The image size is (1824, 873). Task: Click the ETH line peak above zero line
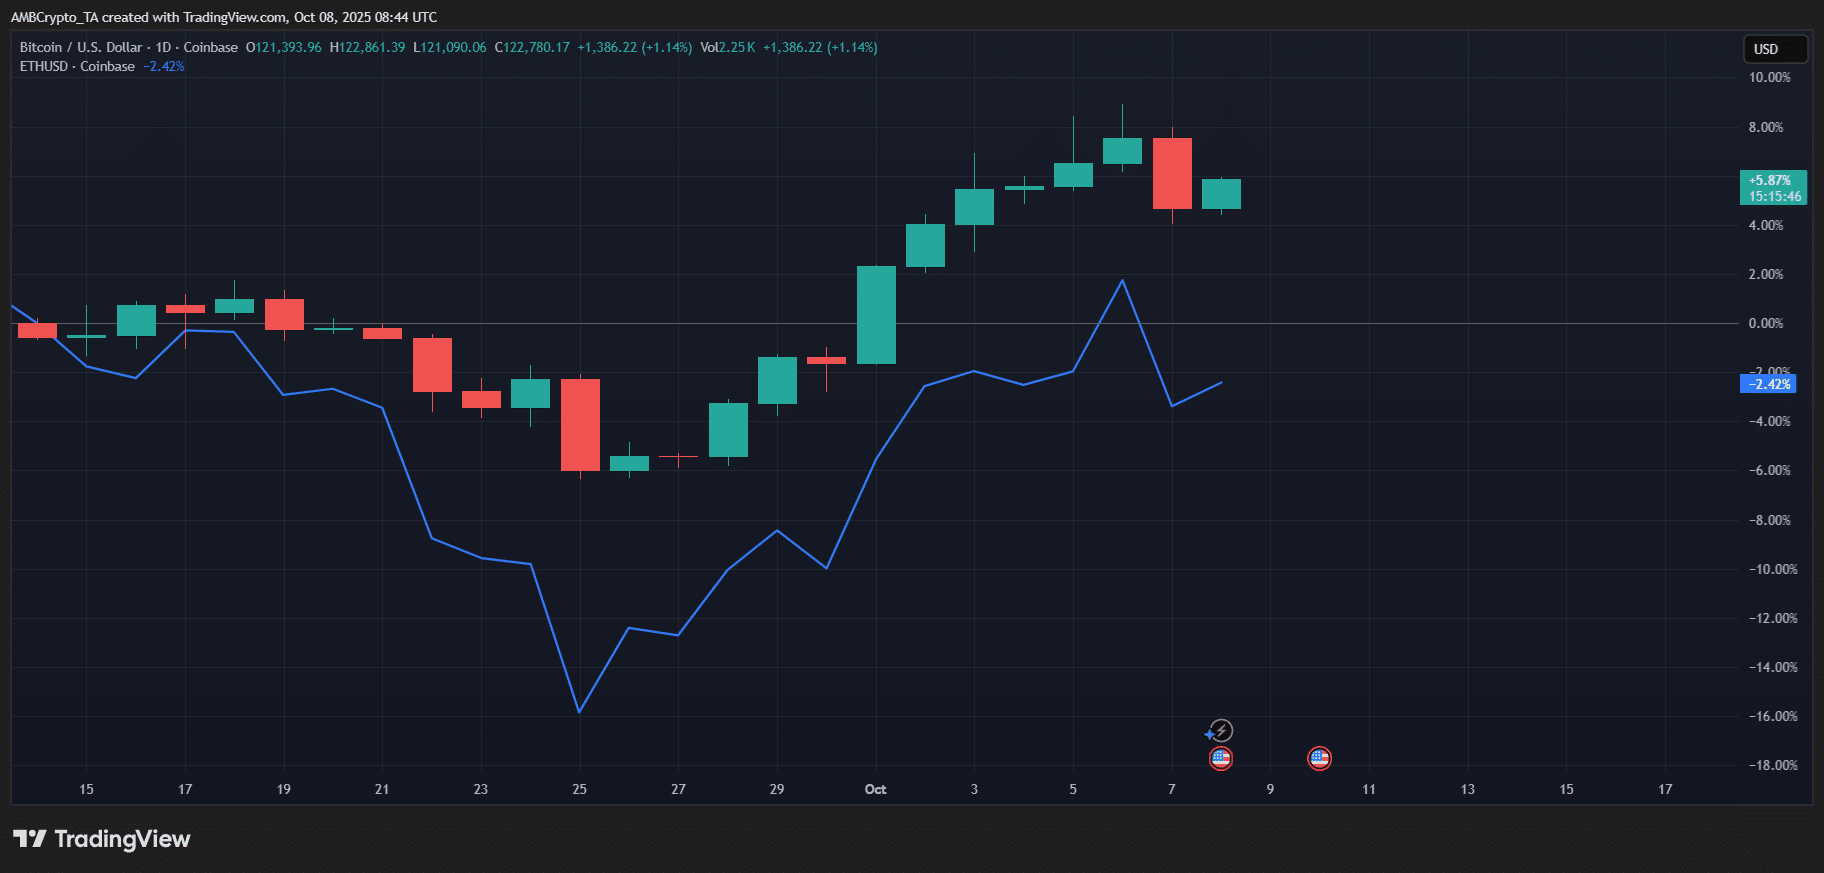[1122, 281]
